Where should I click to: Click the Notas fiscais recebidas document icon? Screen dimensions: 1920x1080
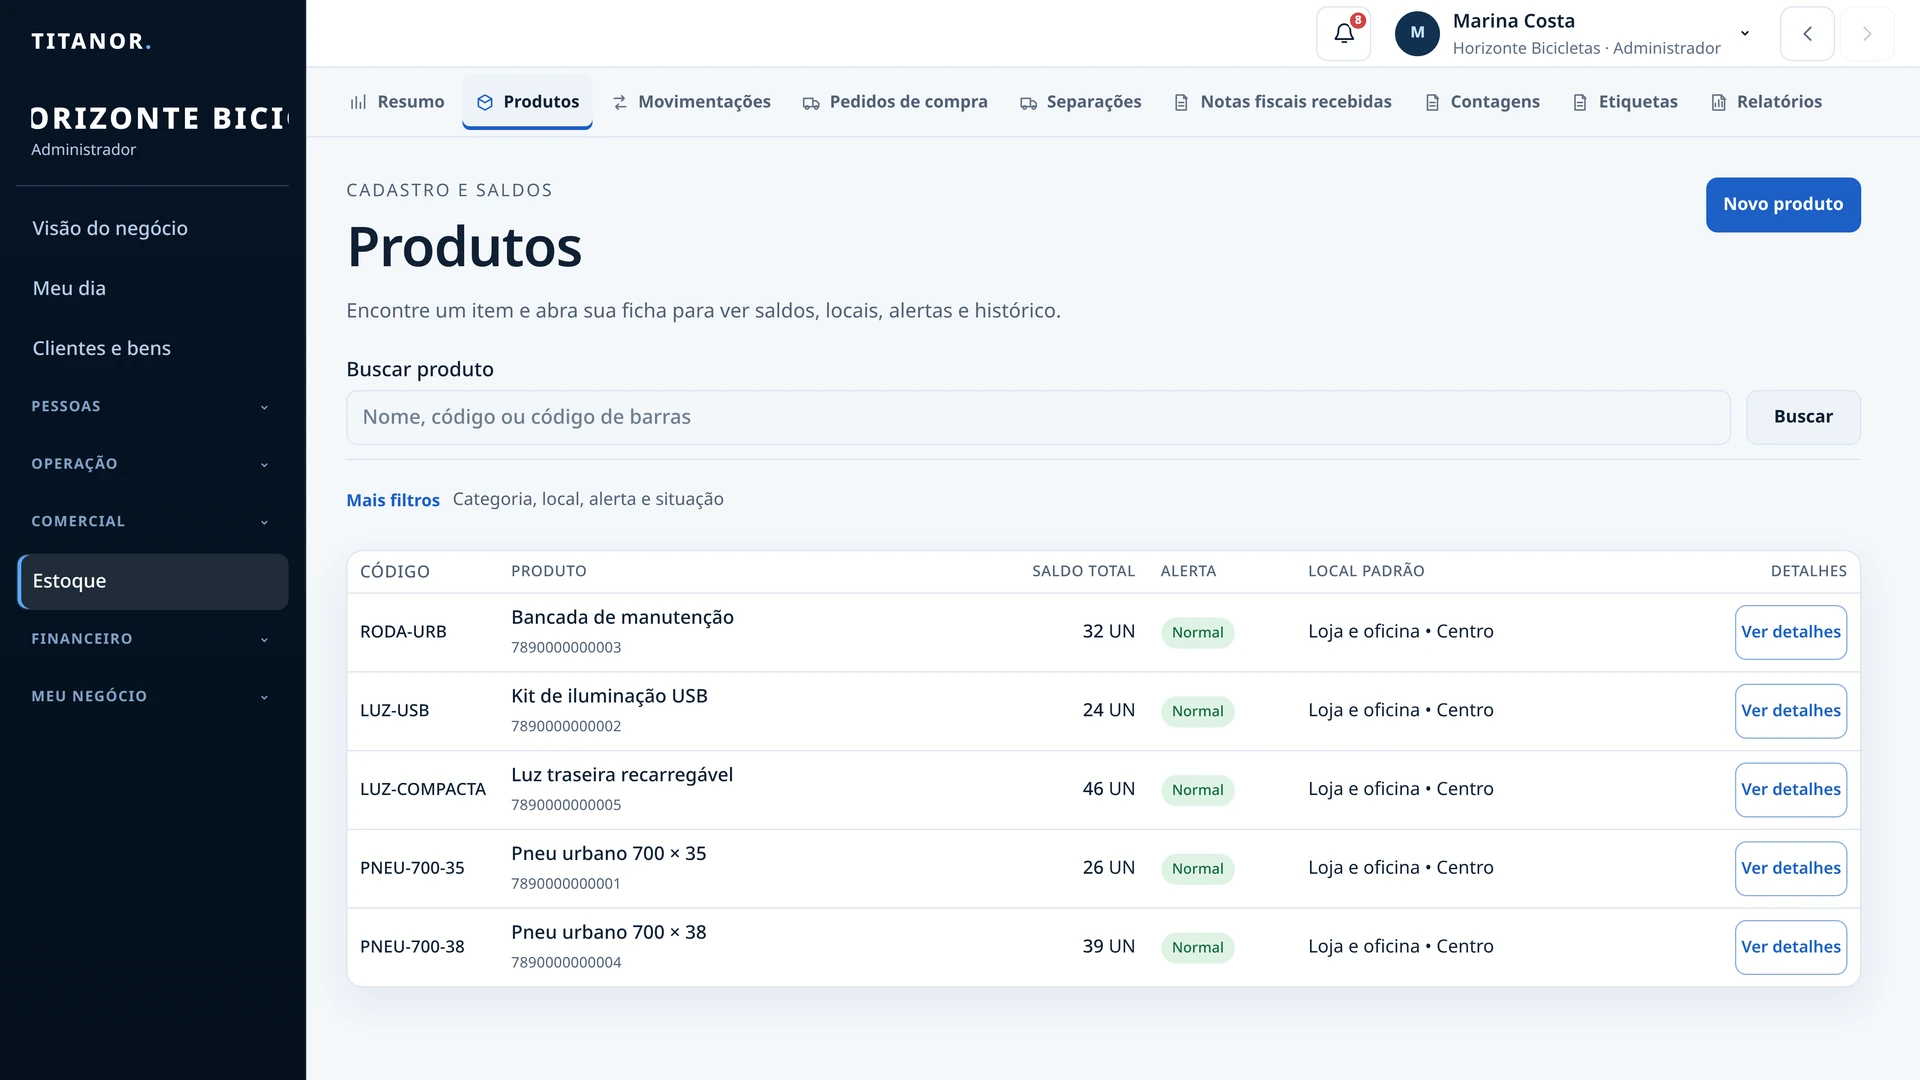coord(1181,102)
